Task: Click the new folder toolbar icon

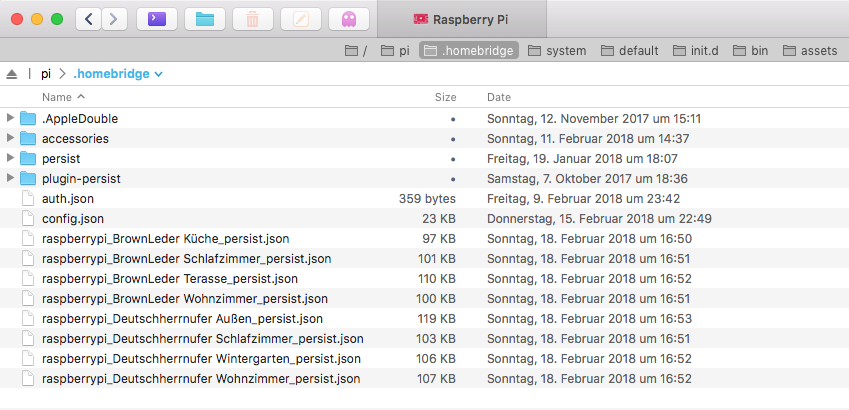Action: 205,19
